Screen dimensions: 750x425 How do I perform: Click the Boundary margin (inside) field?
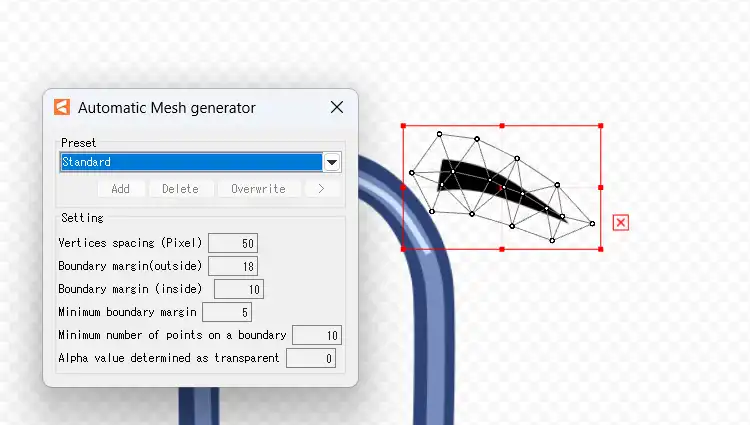pos(239,289)
